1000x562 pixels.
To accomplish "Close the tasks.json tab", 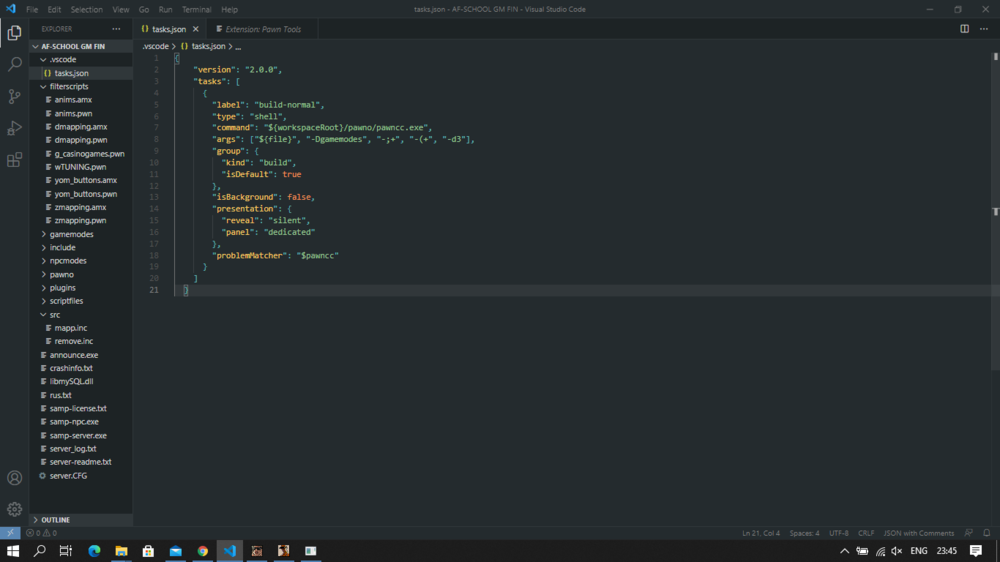I will (x=196, y=29).
